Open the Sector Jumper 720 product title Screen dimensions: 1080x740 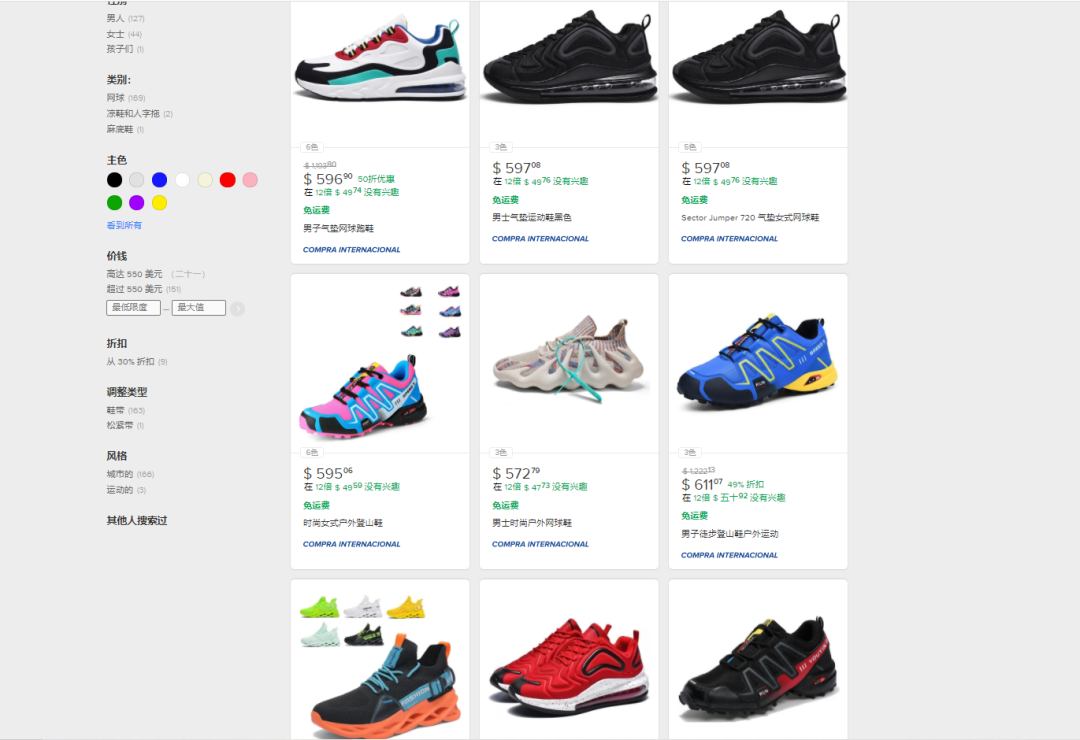749,218
